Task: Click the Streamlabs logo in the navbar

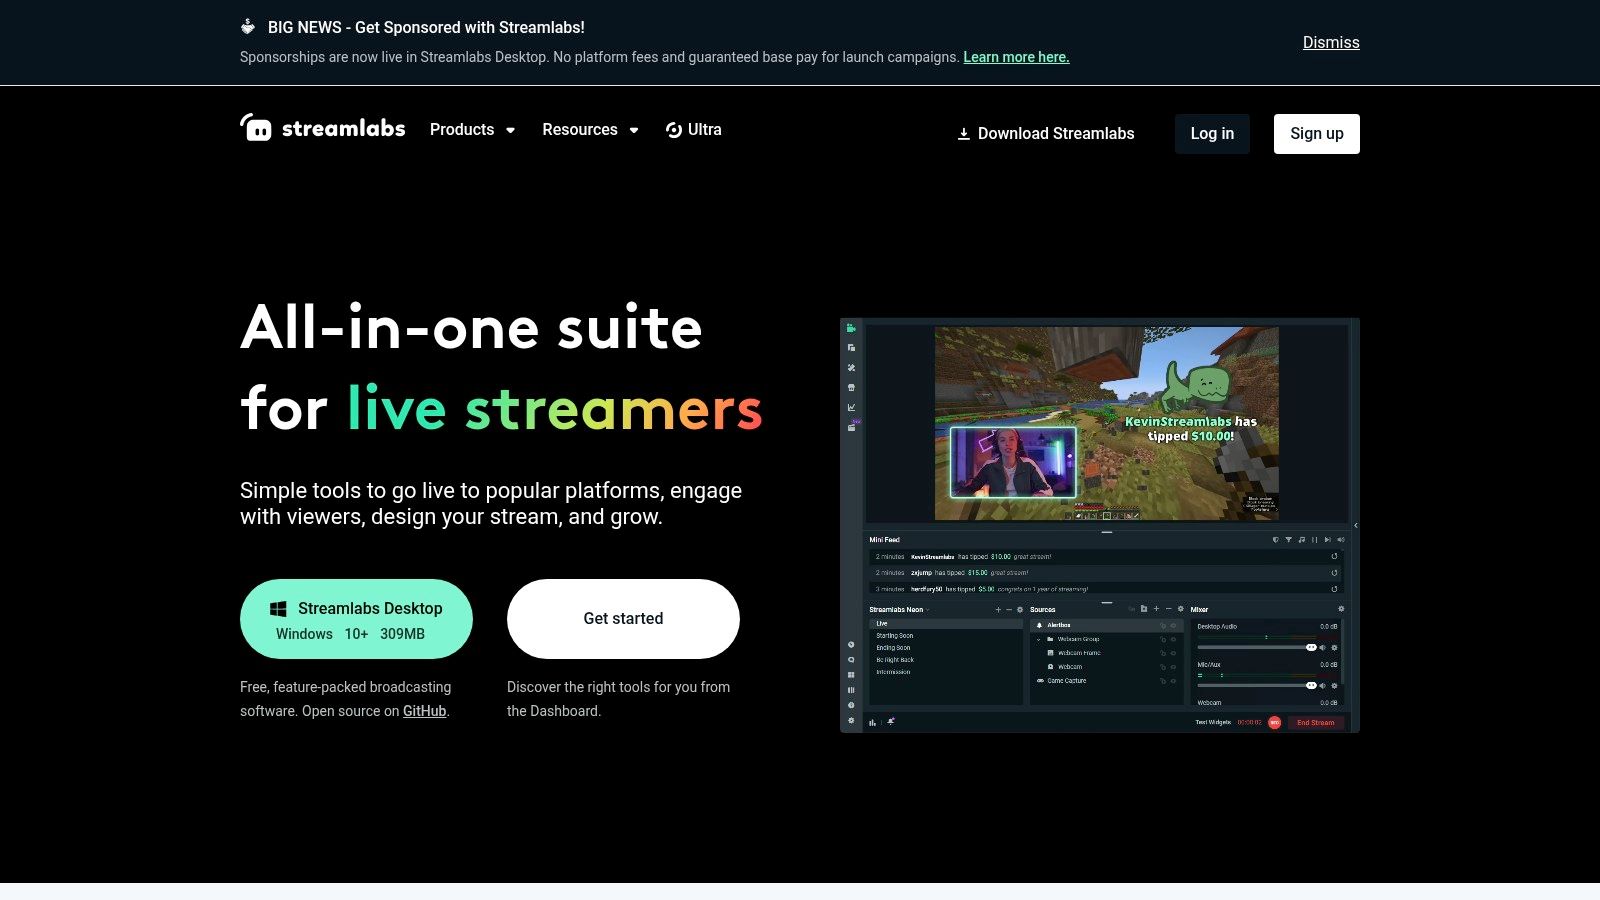Action: point(322,128)
